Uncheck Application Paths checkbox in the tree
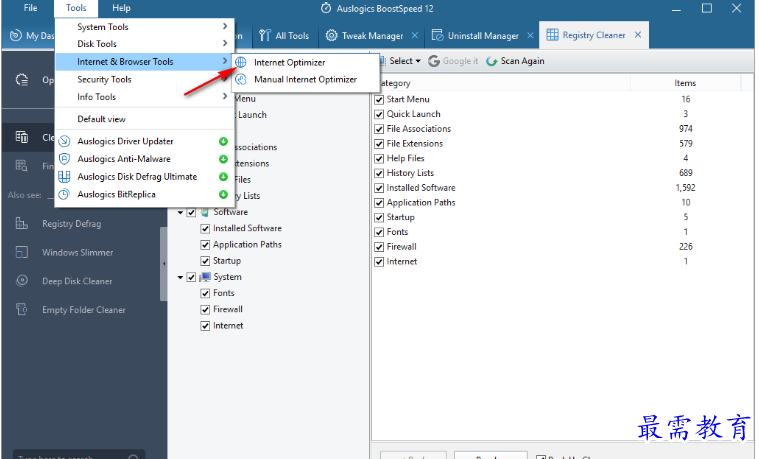Viewport: 759px width, 459px height. tap(205, 245)
